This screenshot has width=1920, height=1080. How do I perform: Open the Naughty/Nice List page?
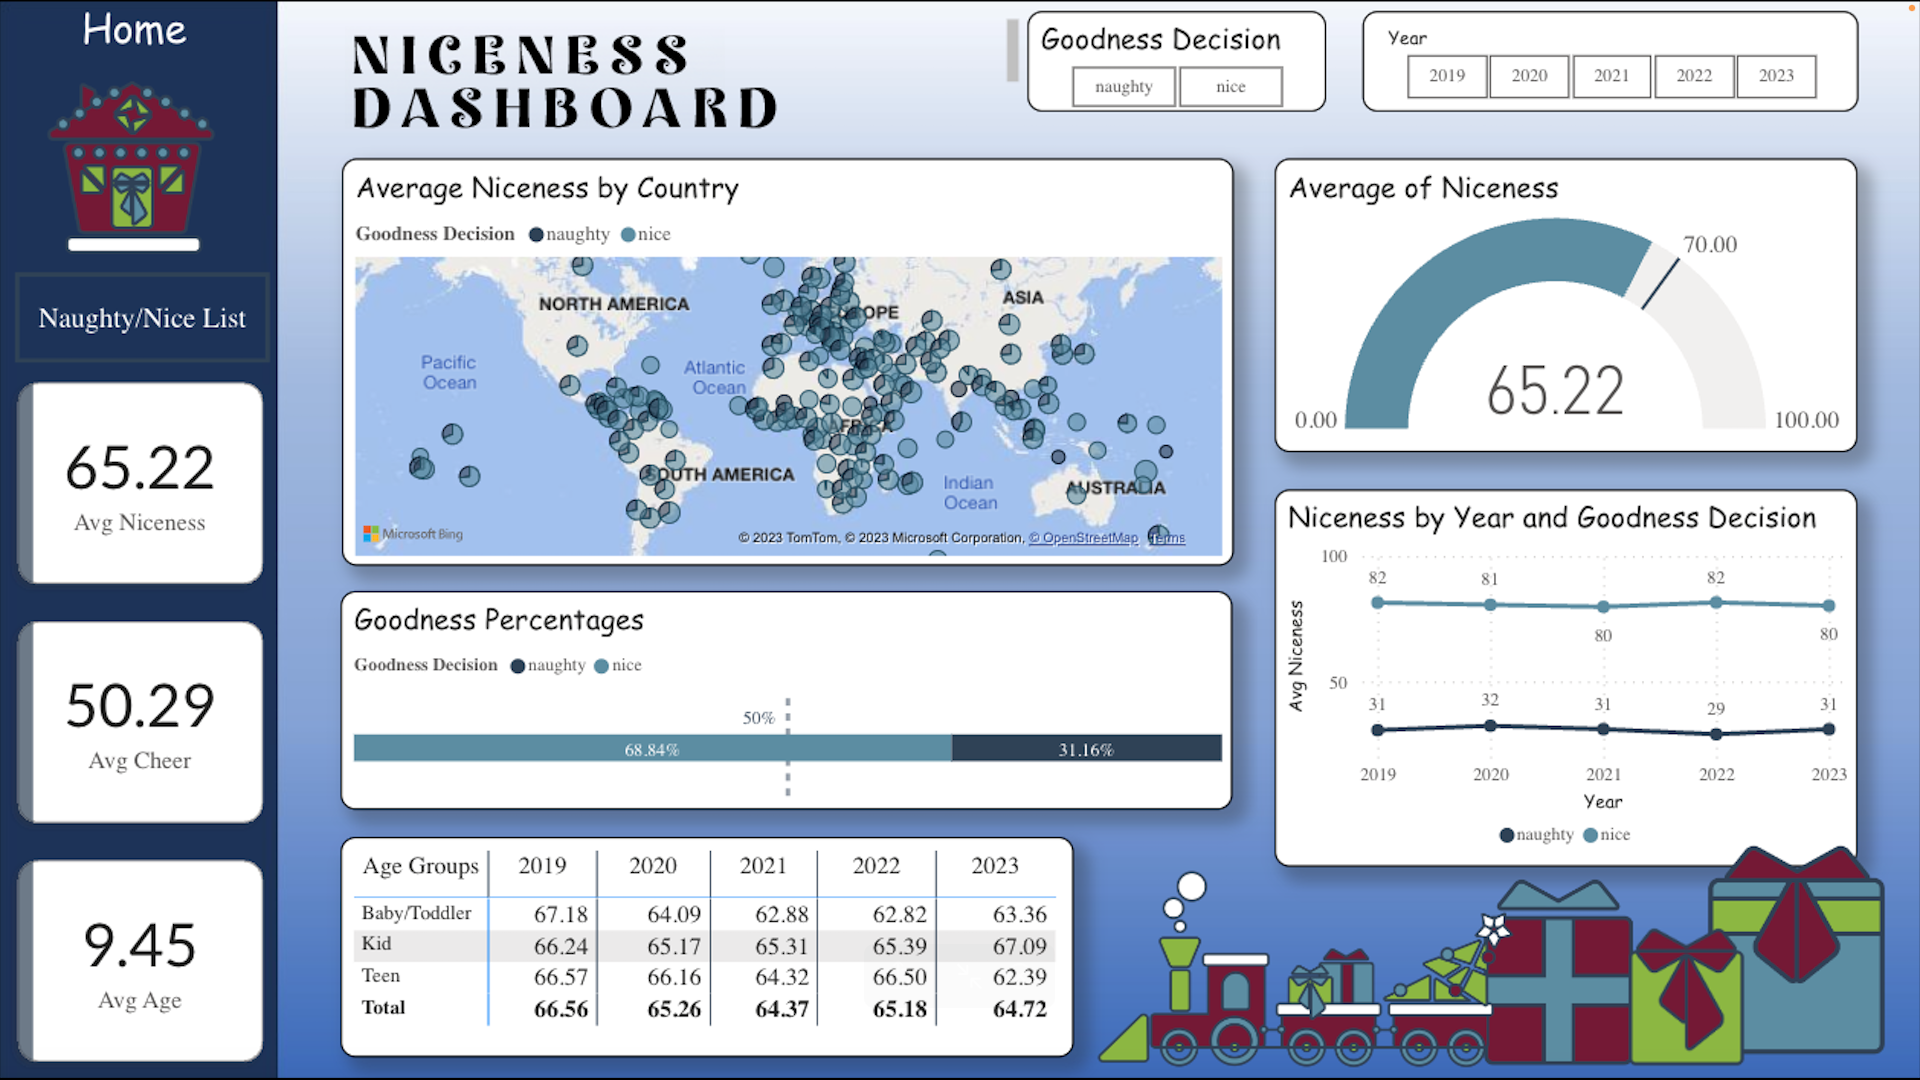point(142,318)
